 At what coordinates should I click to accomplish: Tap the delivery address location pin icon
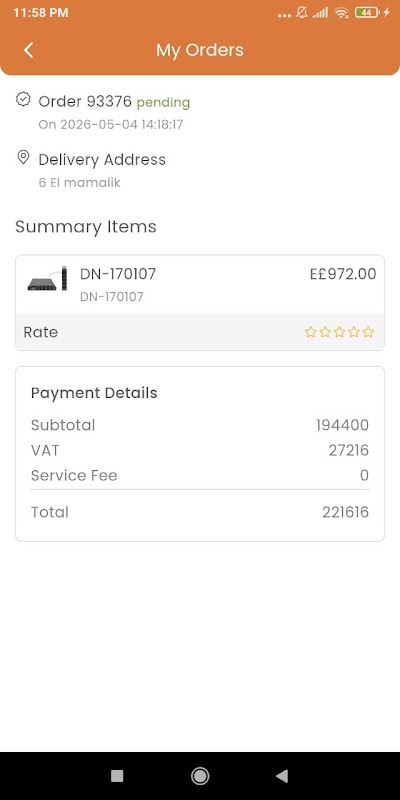[x=23, y=157]
